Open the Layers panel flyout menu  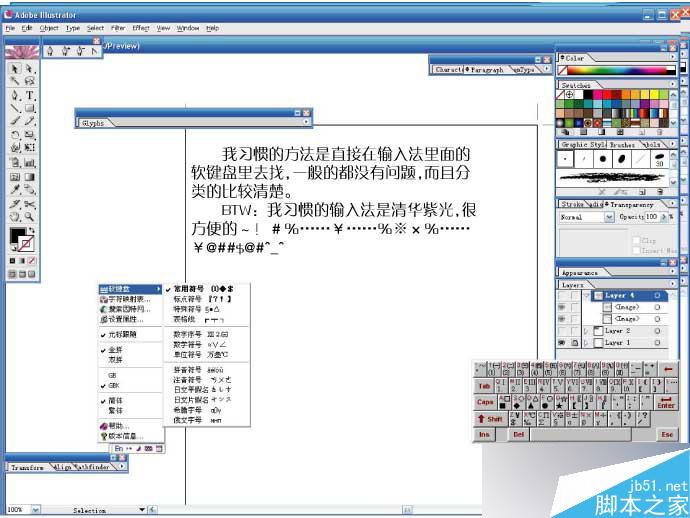[672, 284]
